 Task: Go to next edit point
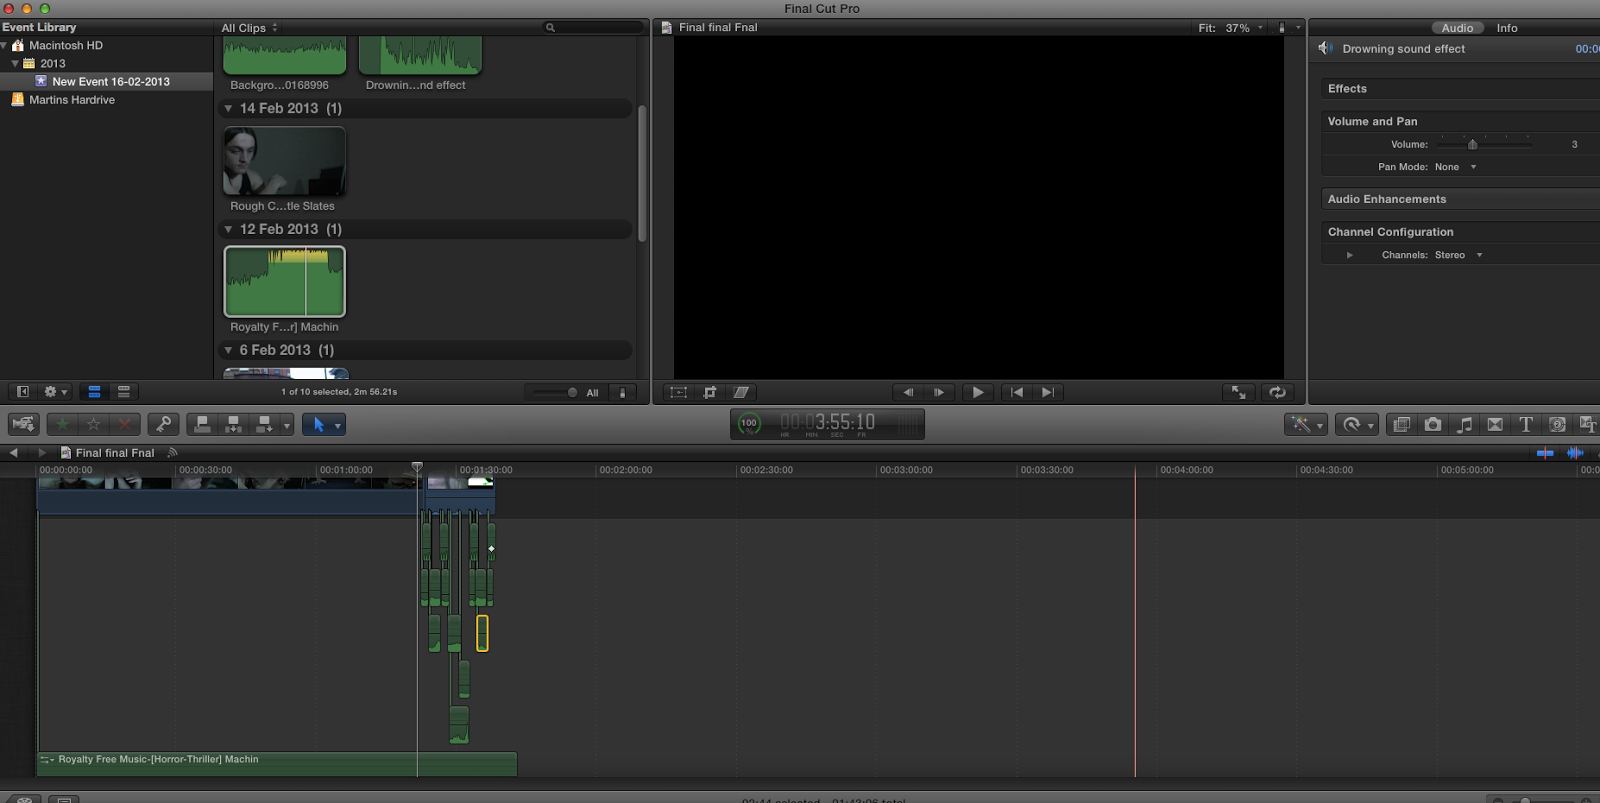[1048, 392]
